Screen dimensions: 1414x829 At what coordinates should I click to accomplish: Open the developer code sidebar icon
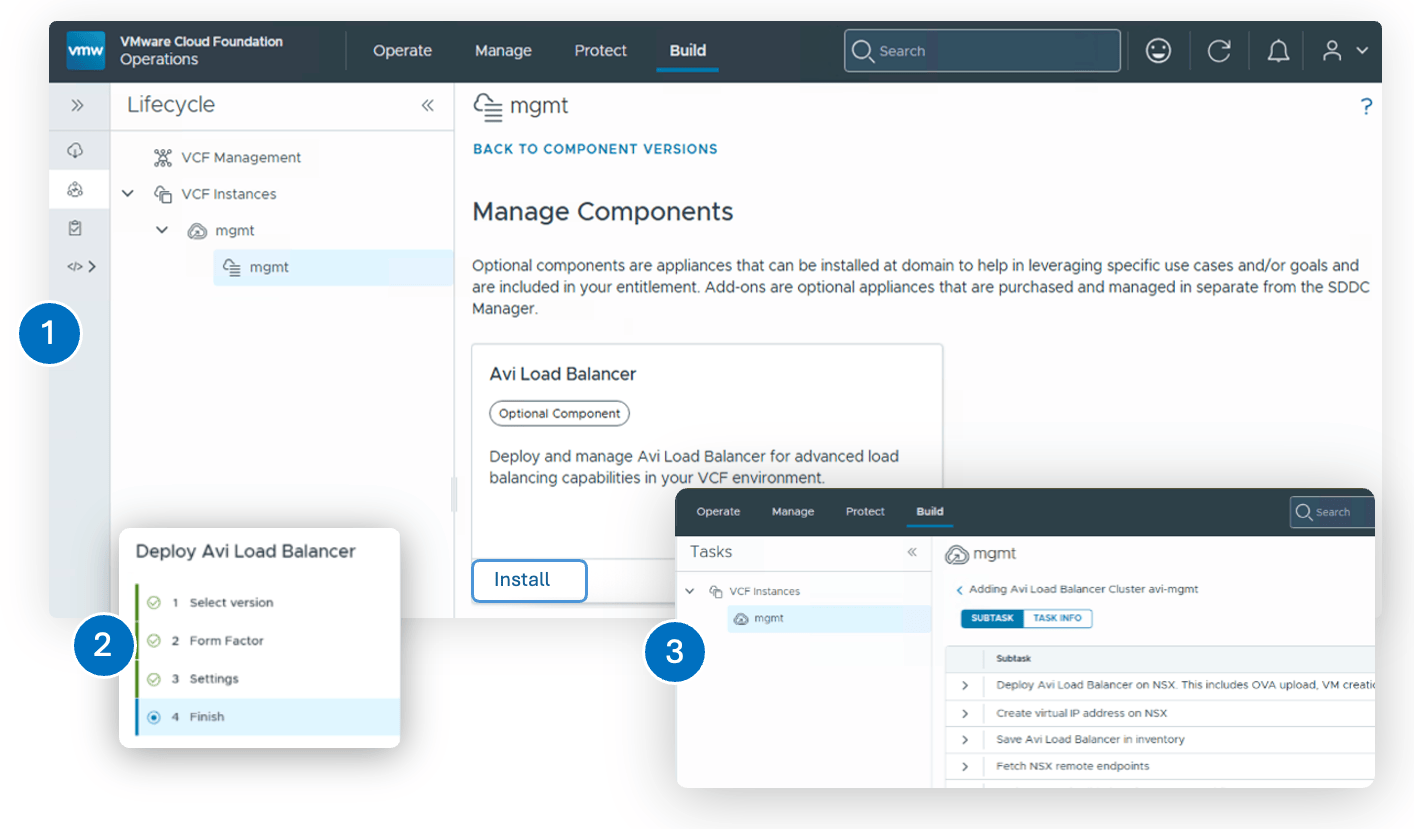point(81,266)
